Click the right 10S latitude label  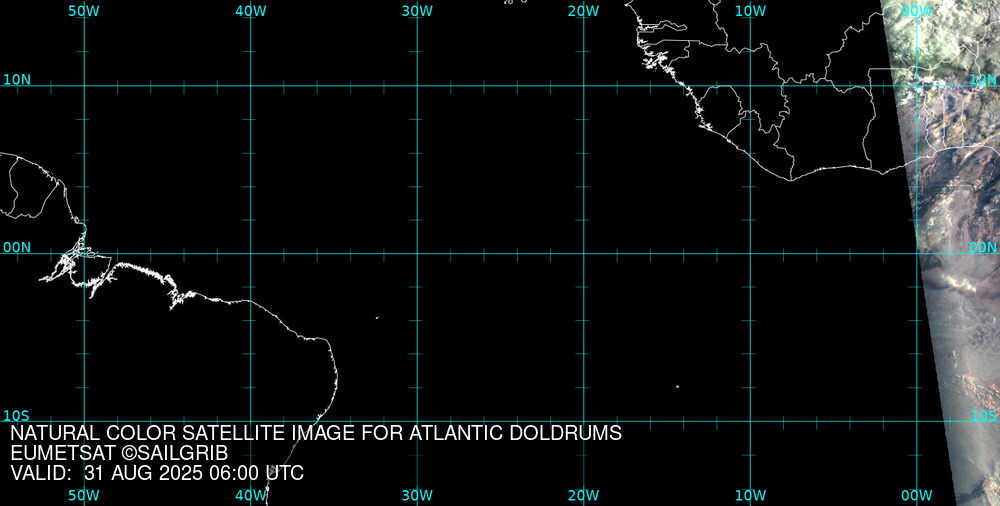tap(982, 416)
